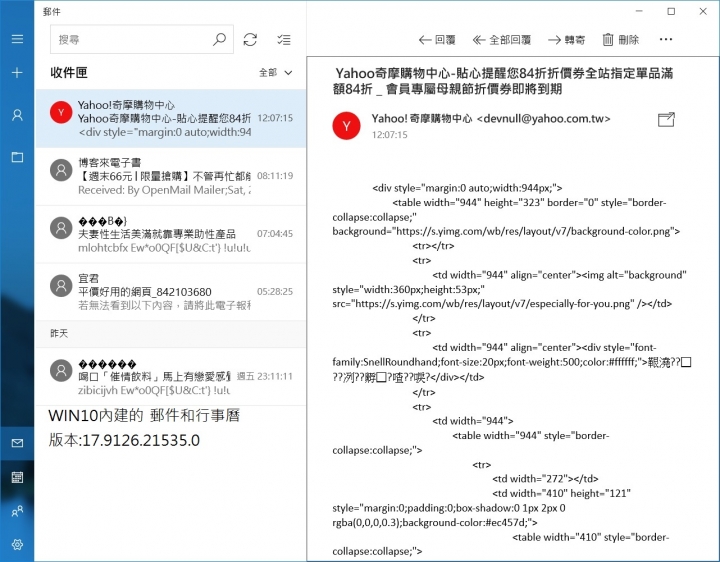Image resolution: width=720 pixels, height=562 pixels.
Task: Switch to the Calendar app icon
Action: coord(17,477)
